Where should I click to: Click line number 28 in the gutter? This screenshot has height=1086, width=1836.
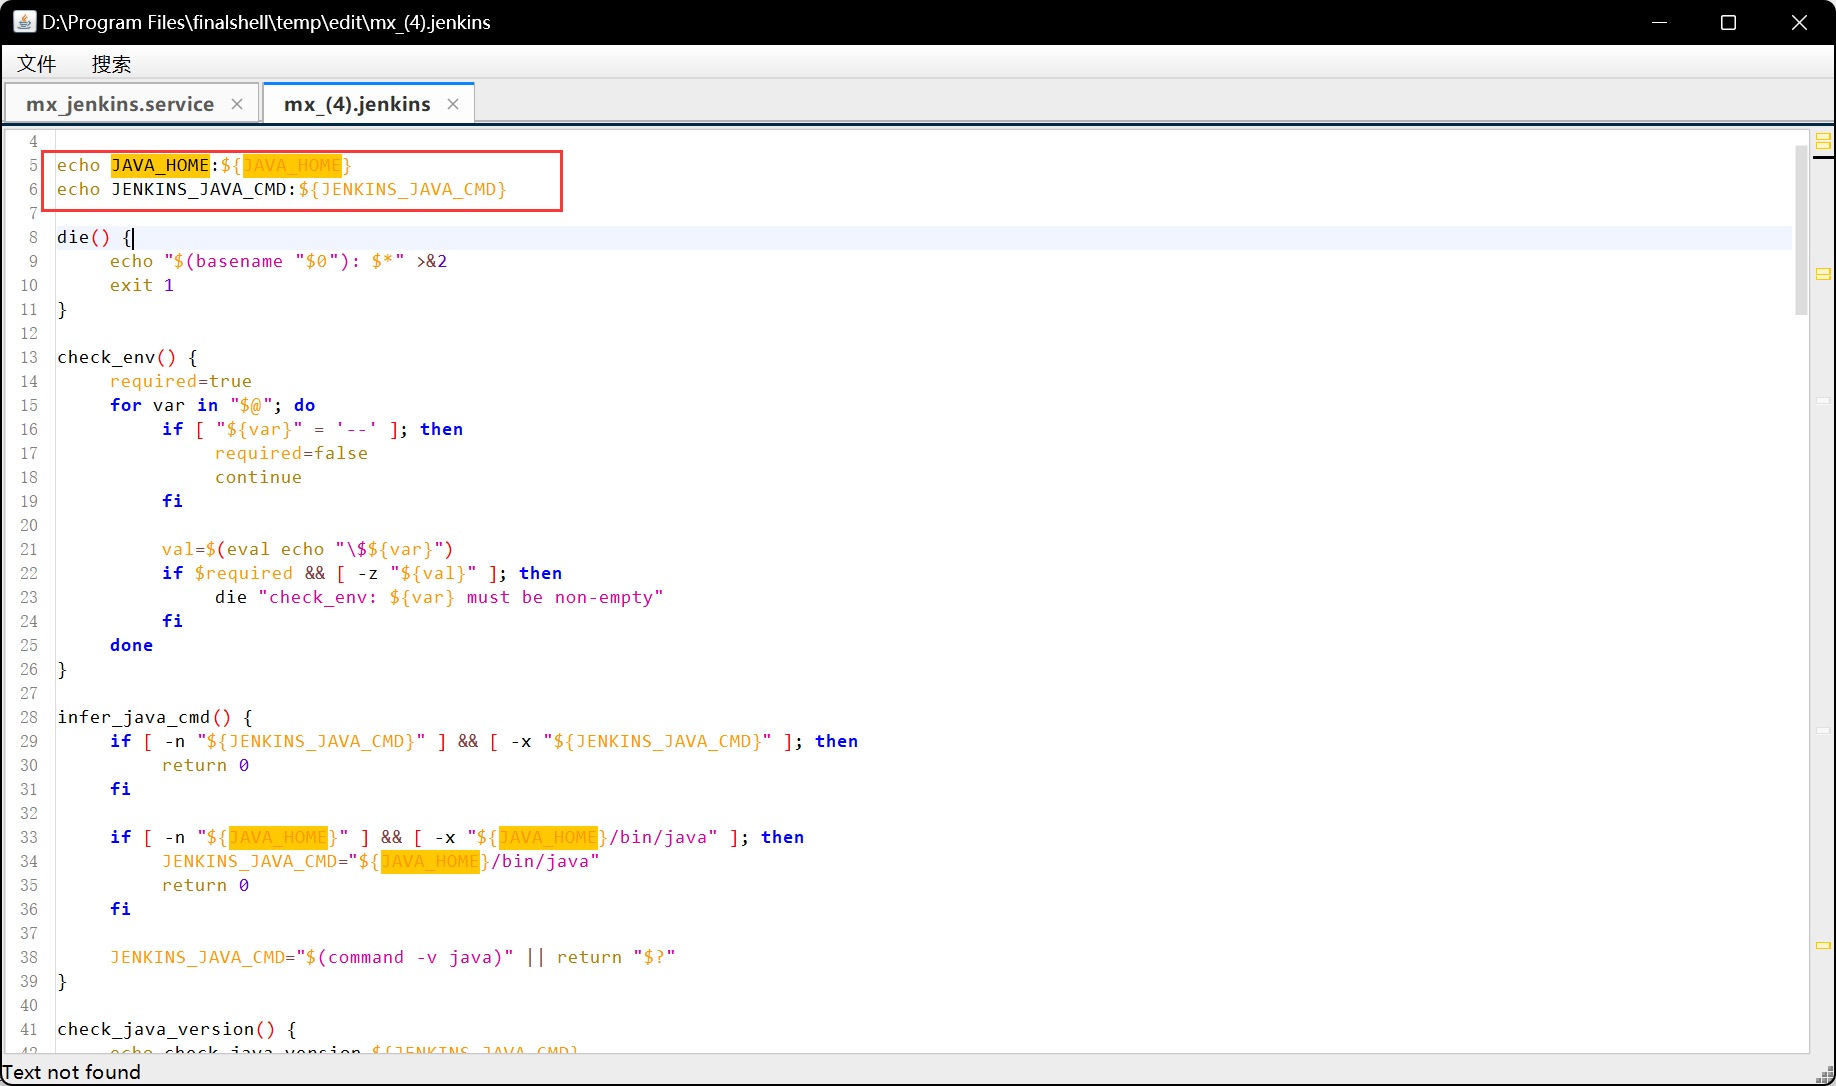[x=29, y=717]
